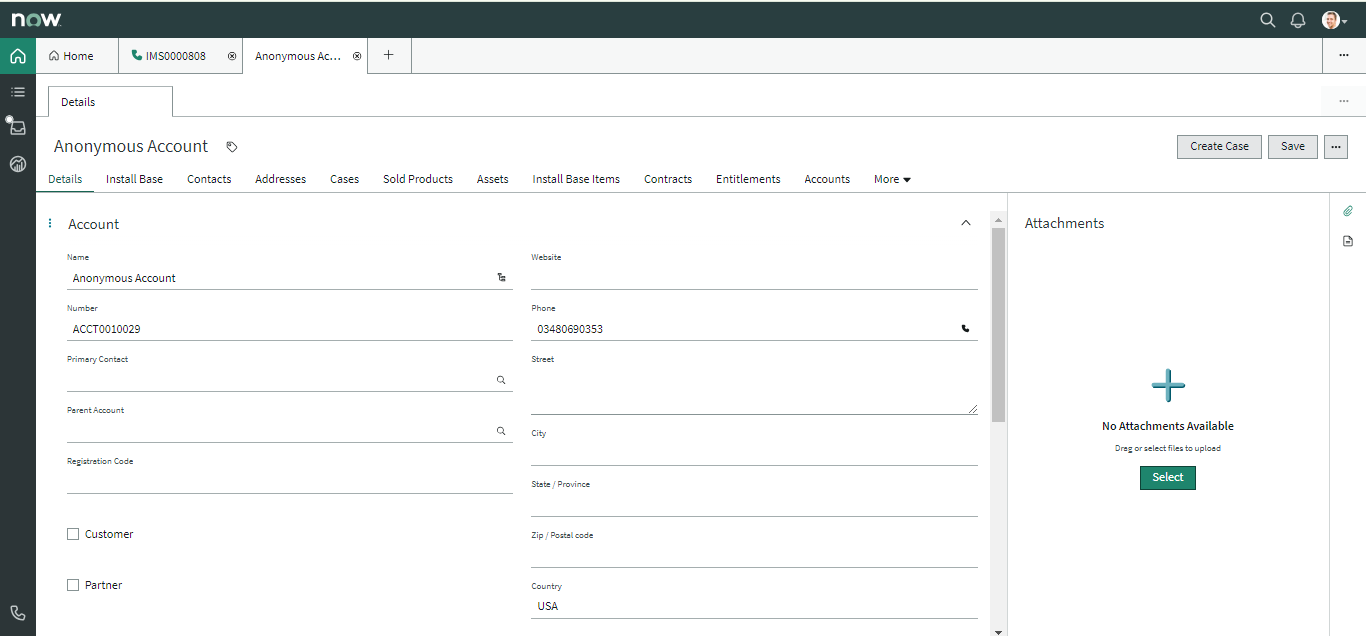Click the tag icon beside Anonymous Account title
This screenshot has height=636, width=1366.
[232, 147]
